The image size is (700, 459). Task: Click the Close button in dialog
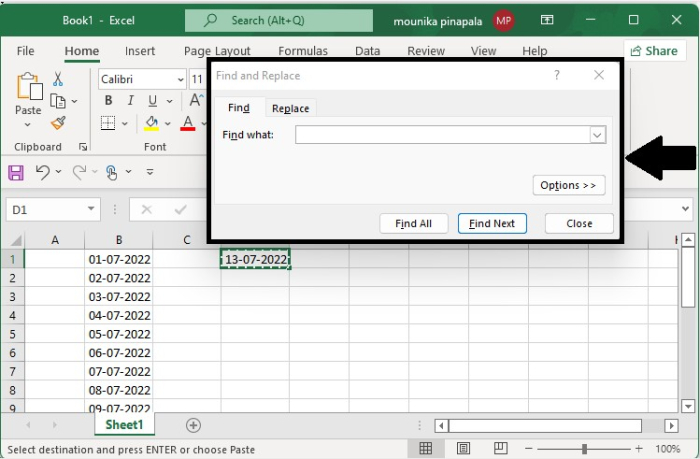click(x=579, y=223)
